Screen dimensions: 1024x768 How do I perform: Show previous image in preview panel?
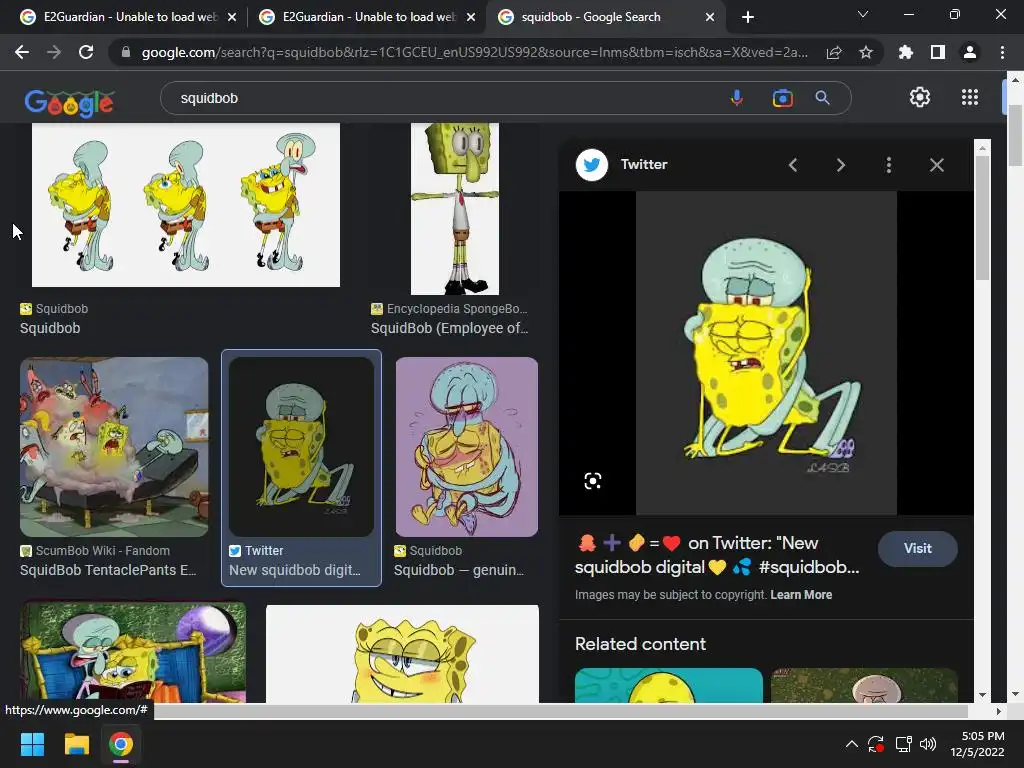pyautogui.click(x=793, y=165)
